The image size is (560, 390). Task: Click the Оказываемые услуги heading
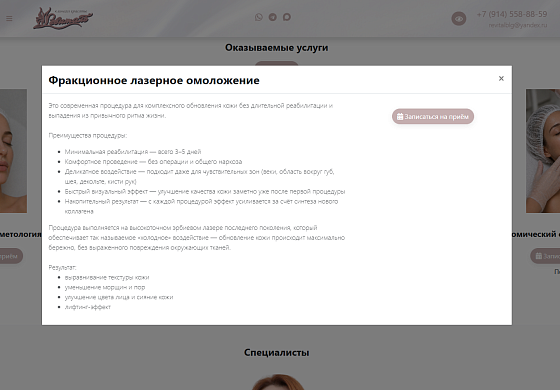276,48
